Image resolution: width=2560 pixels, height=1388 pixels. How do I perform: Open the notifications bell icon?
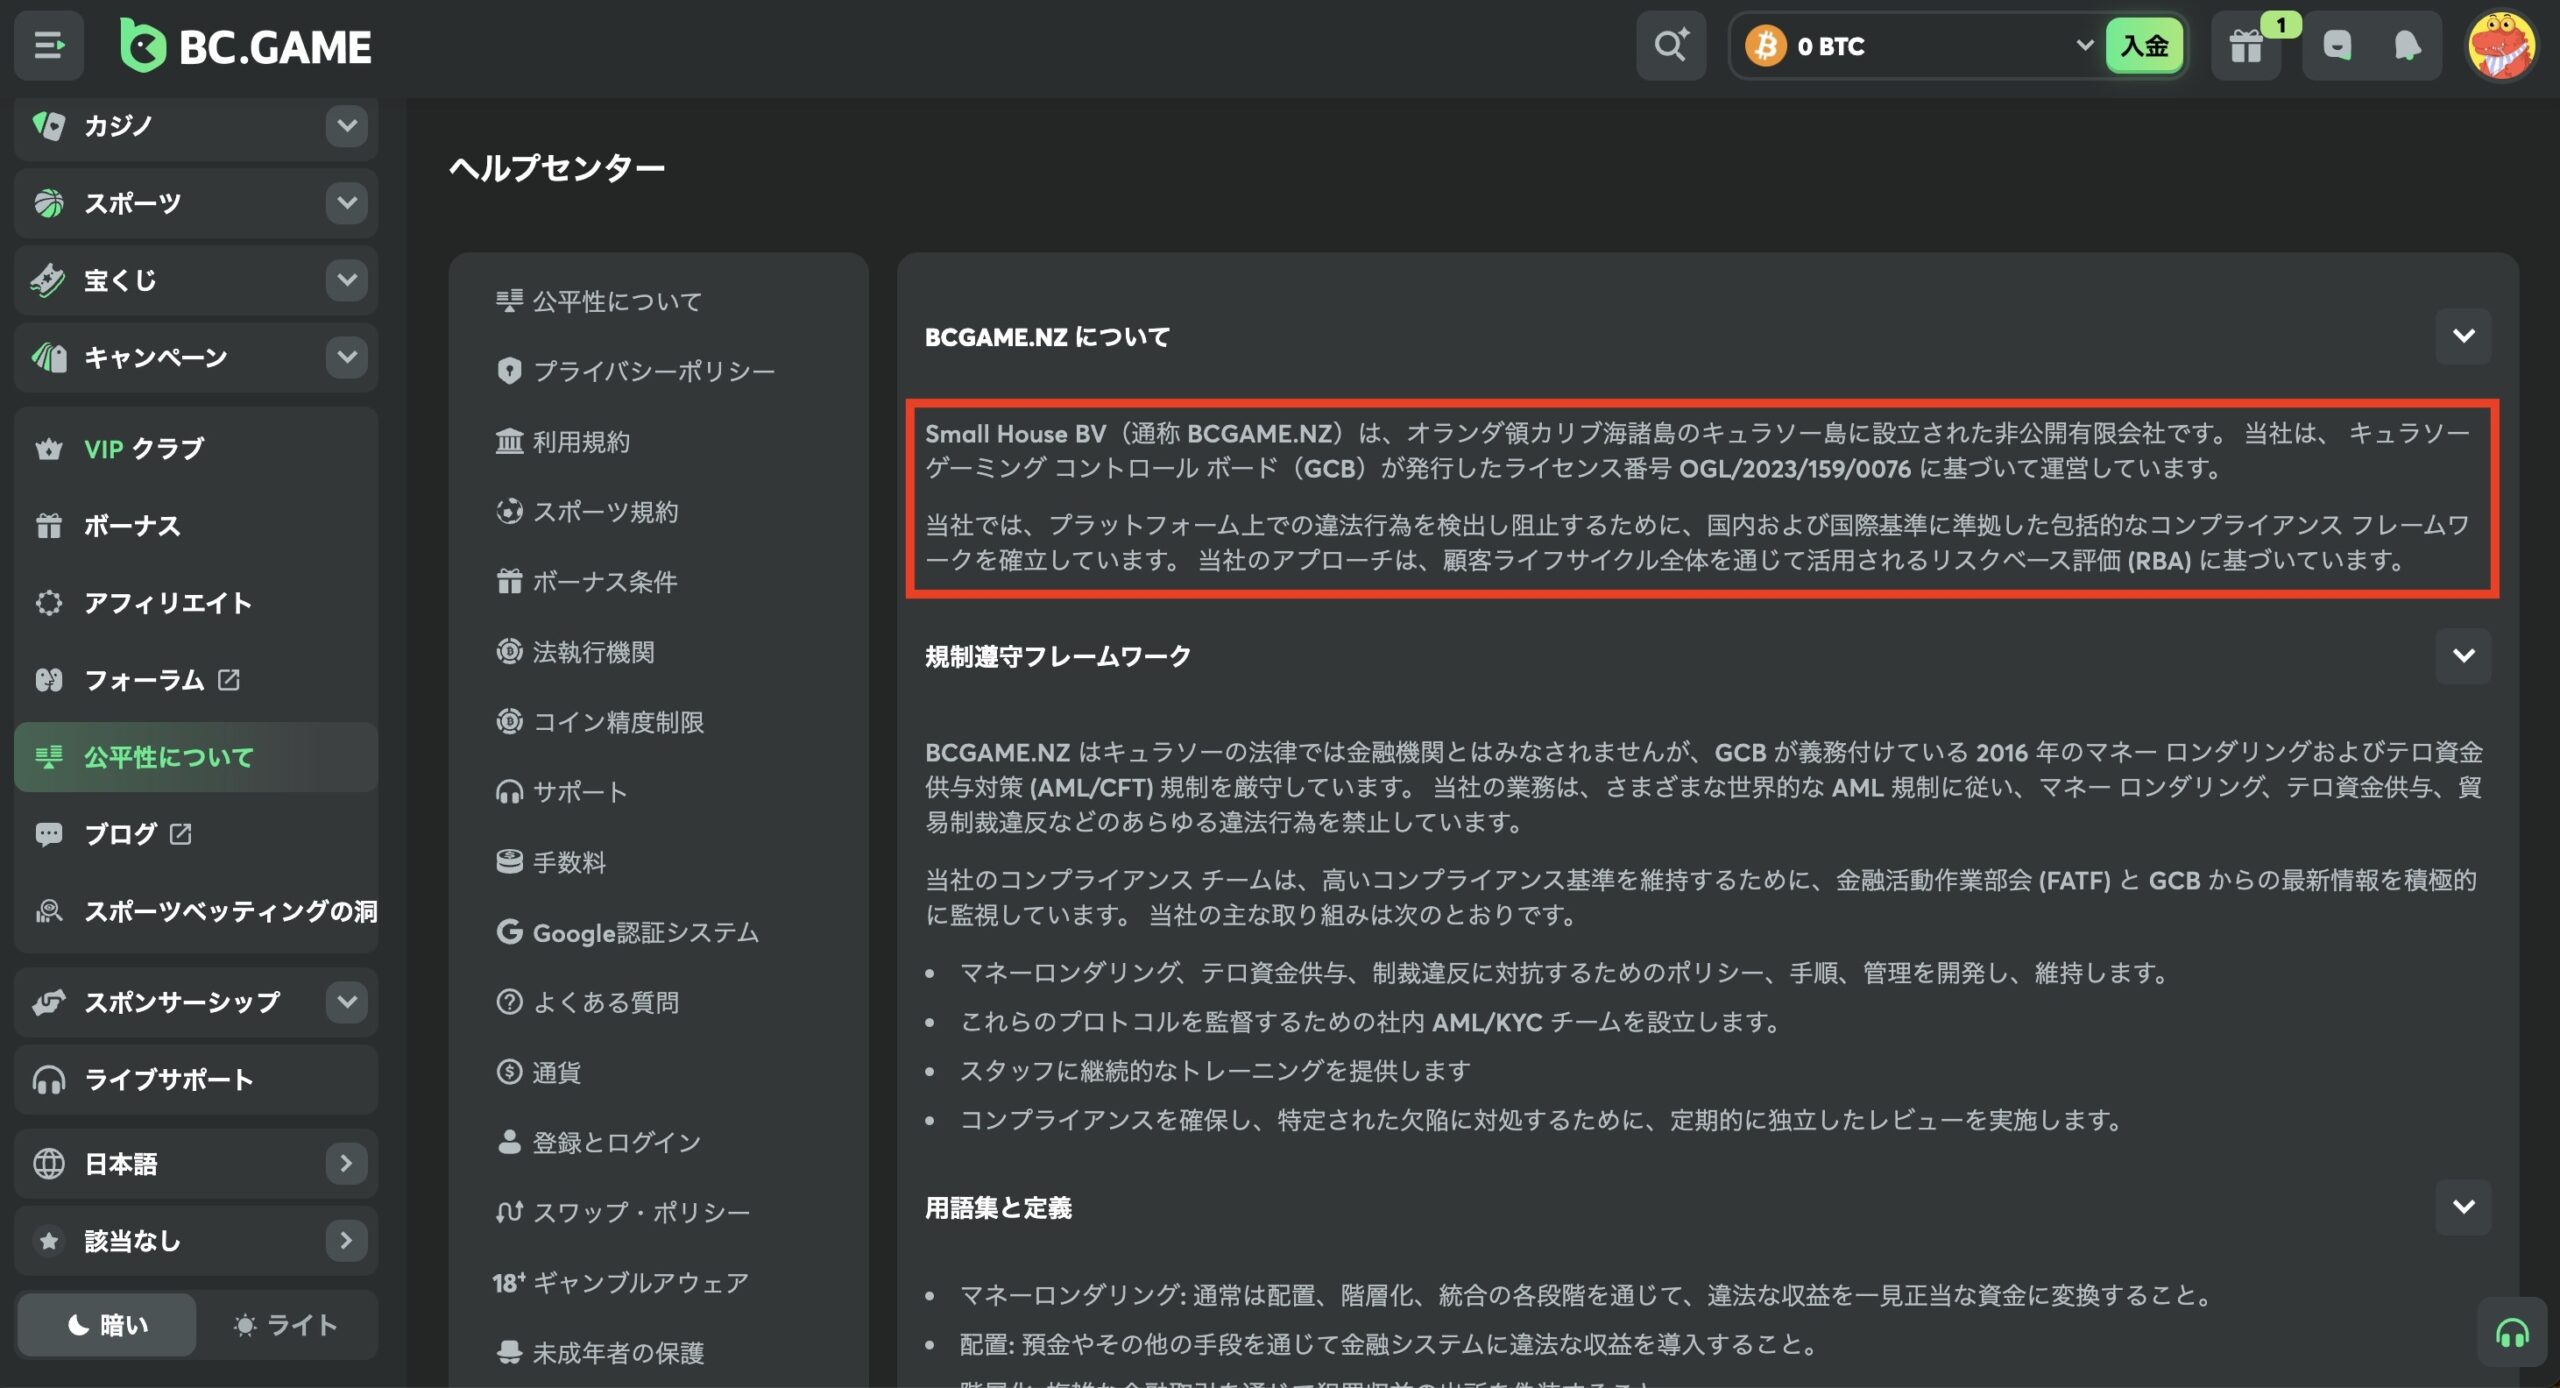click(2407, 46)
